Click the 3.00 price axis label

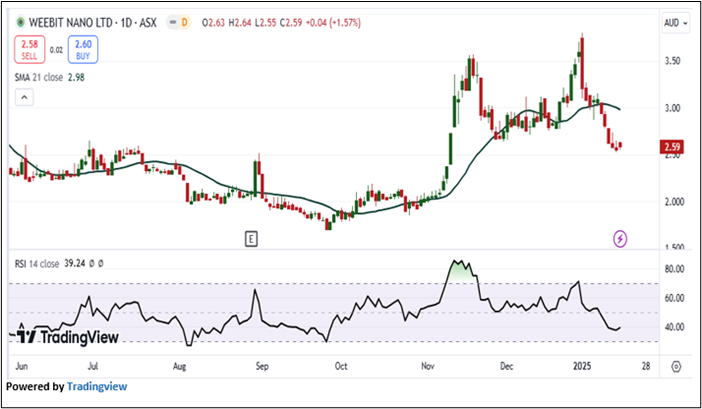[672, 108]
